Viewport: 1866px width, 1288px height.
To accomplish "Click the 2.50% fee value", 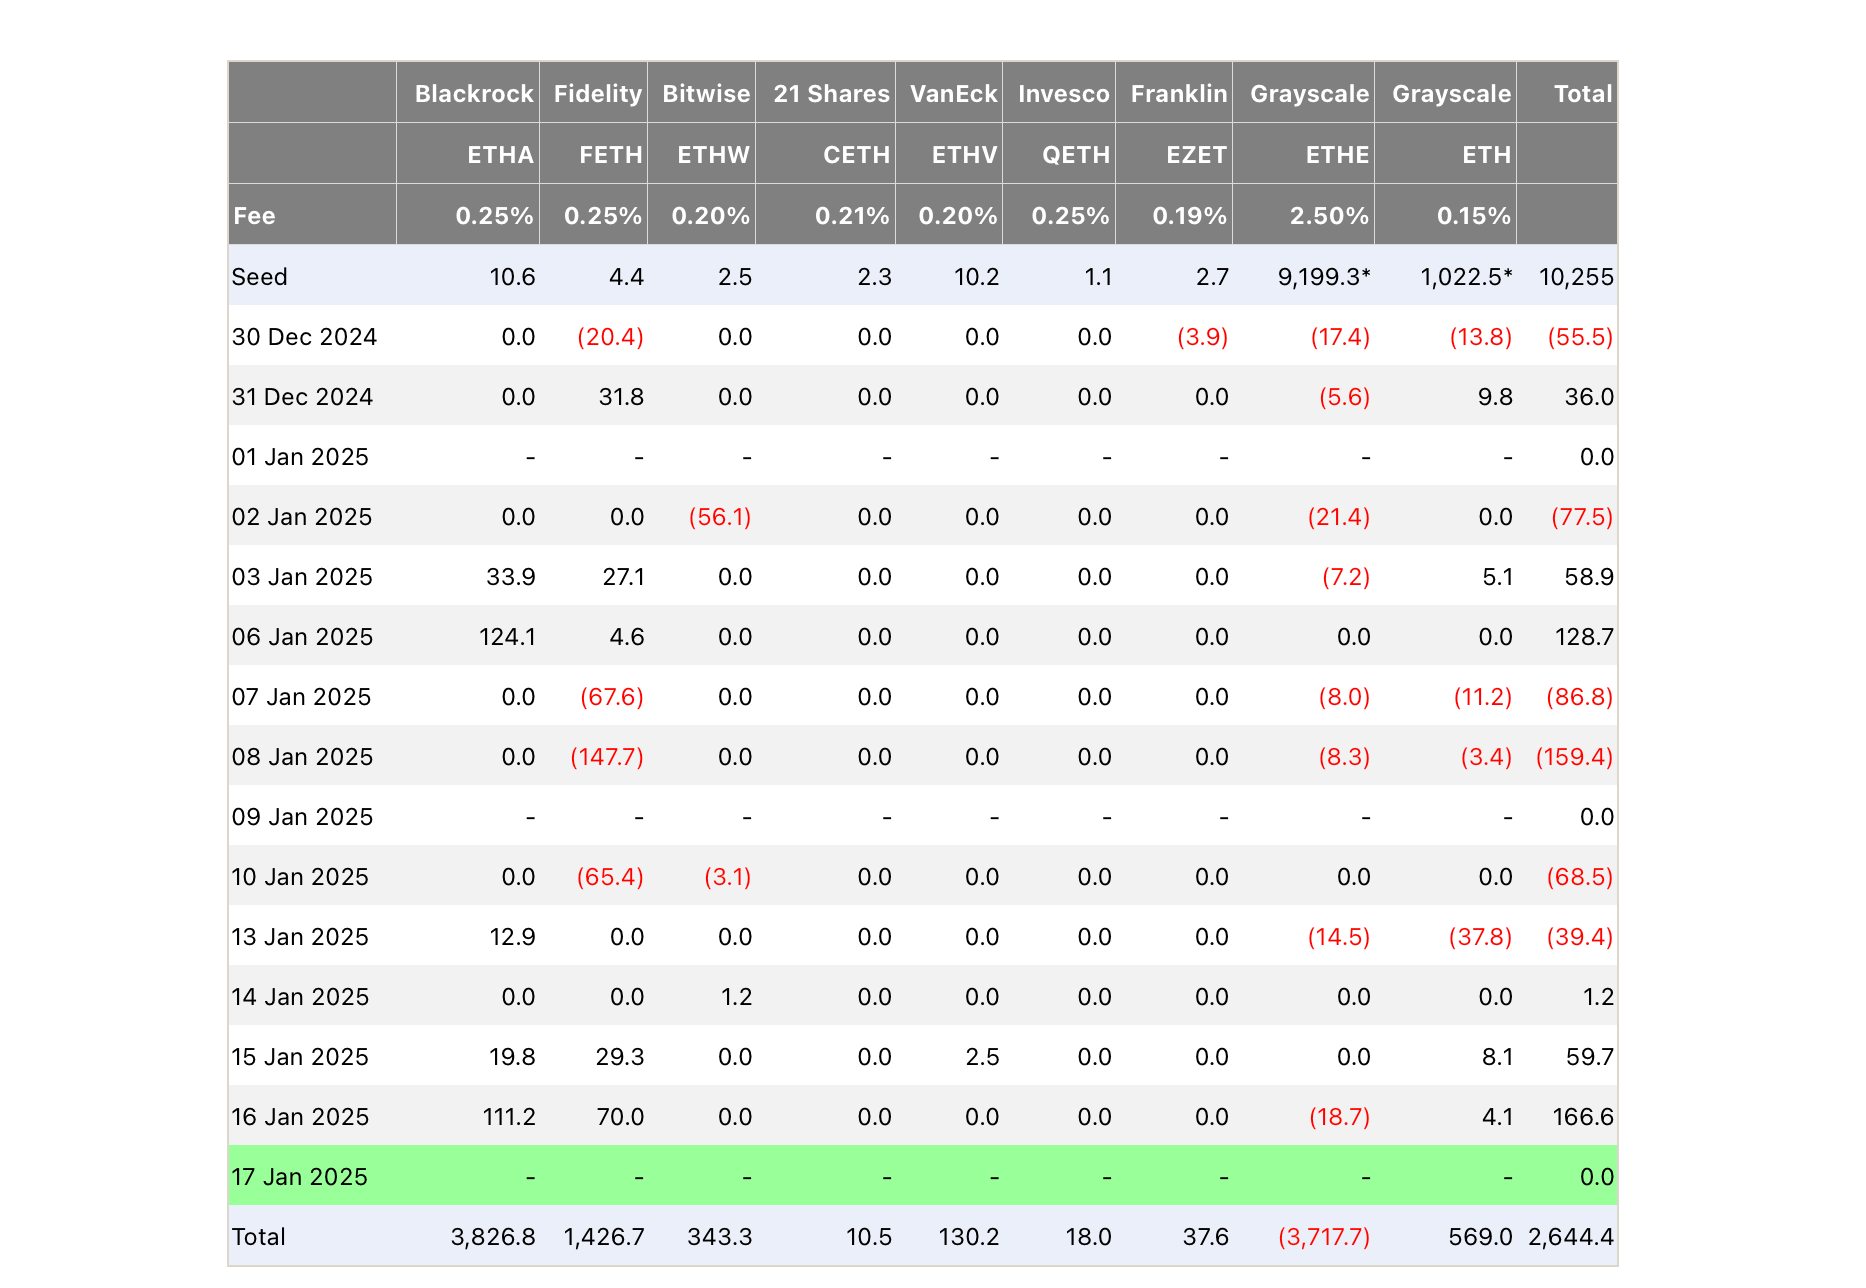I will coord(1330,216).
